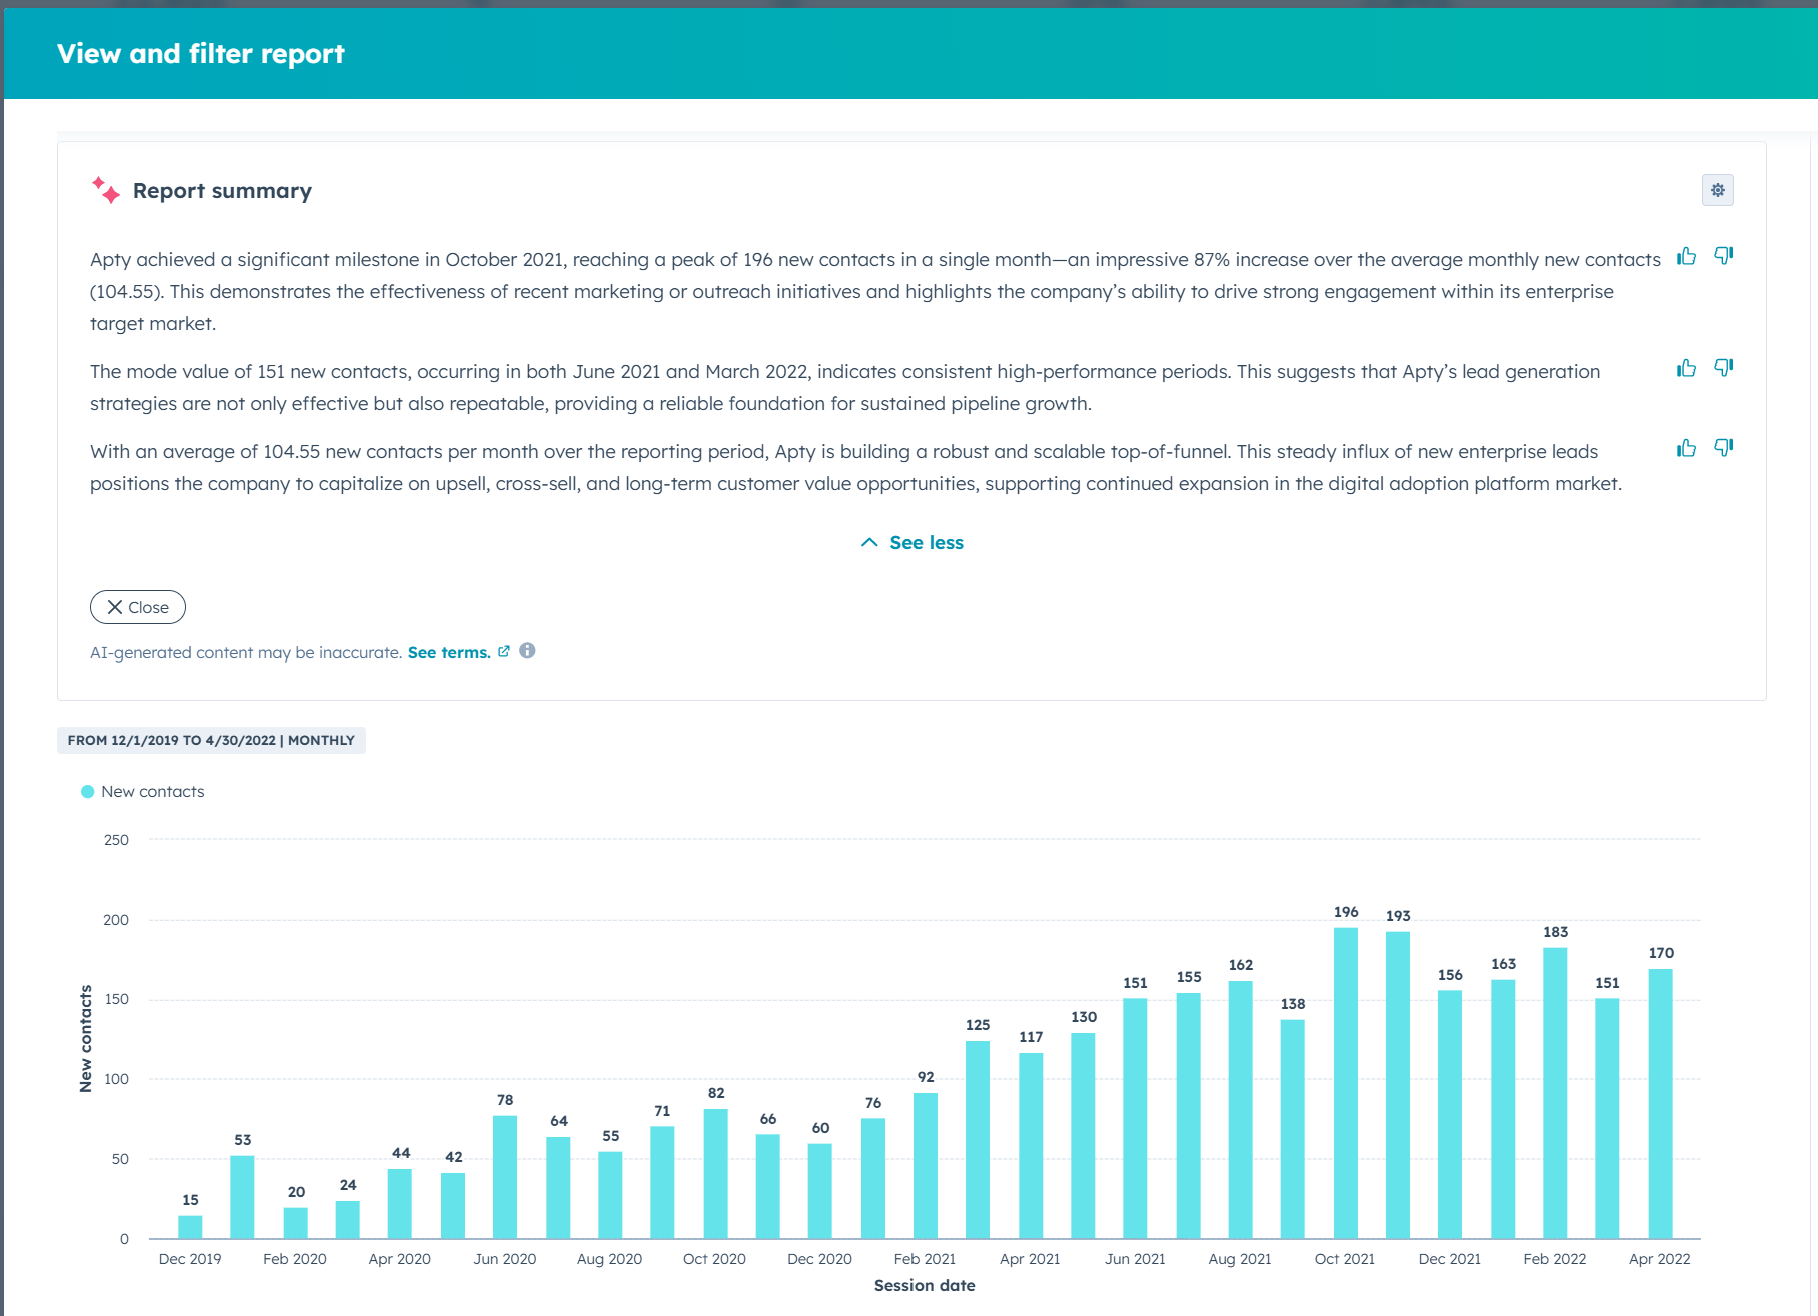This screenshot has height=1316, width=1818.
Task: Click the Apr 2022 bar labeled 170
Action: pos(1660,1104)
